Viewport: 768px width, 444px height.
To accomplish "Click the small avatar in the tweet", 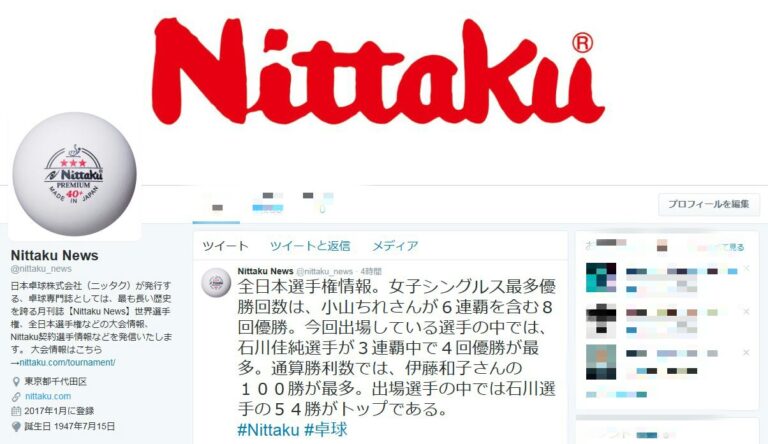I will pos(216,283).
